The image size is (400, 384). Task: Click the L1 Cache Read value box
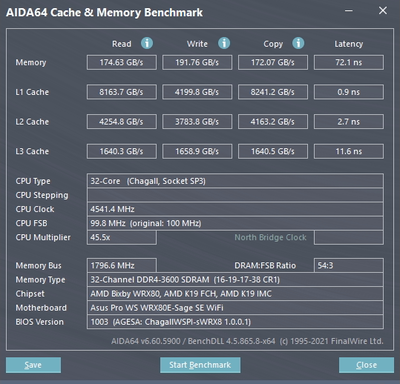tap(122, 92)
